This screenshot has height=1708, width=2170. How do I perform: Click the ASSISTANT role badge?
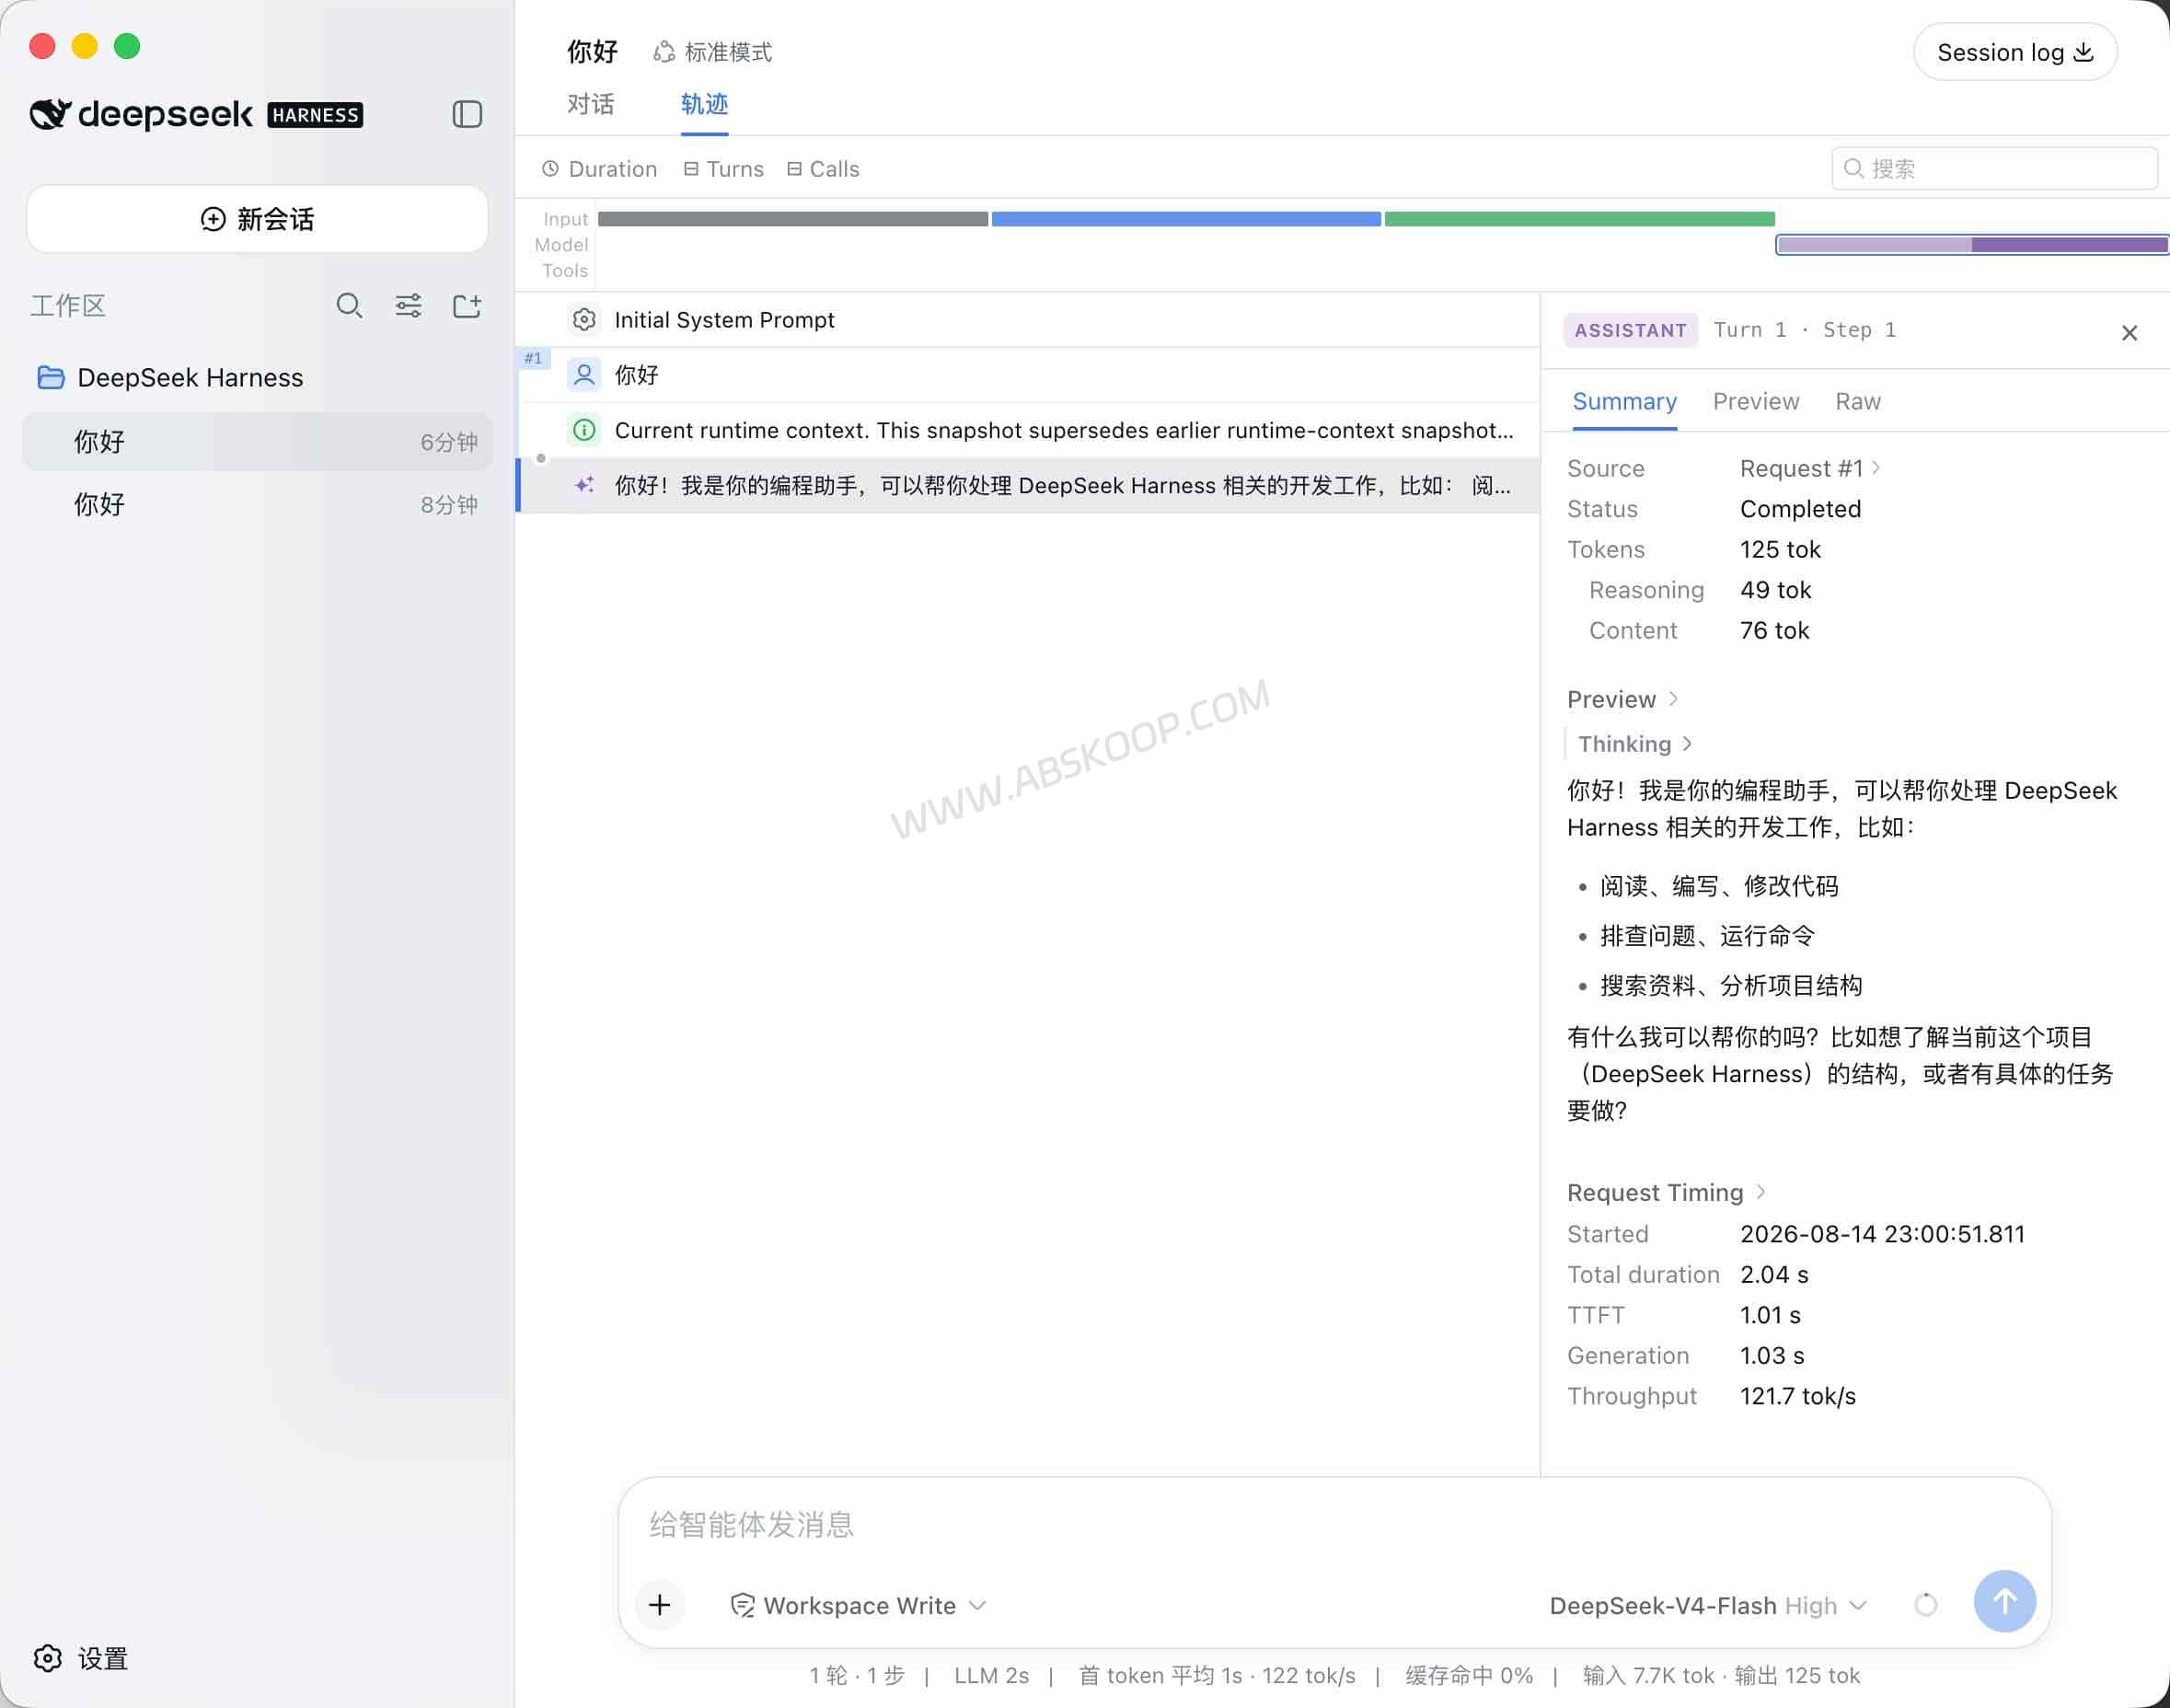coord(1630,330)
